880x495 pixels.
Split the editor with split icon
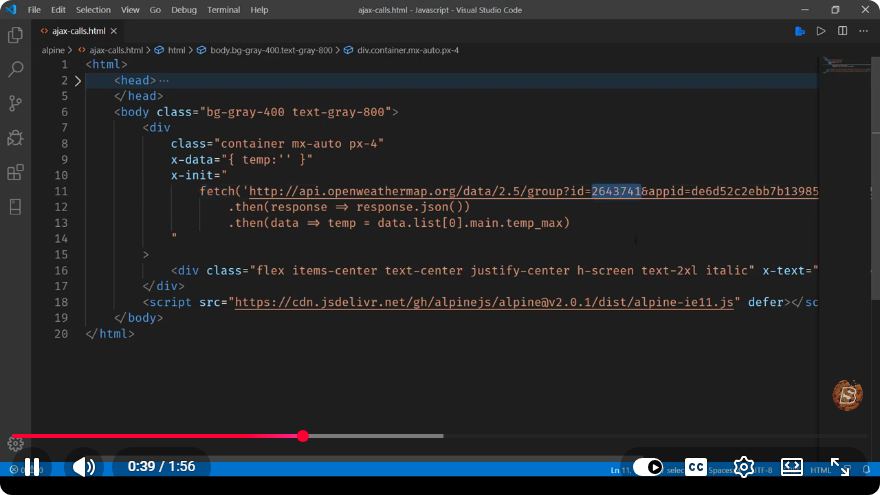(842, 31)
